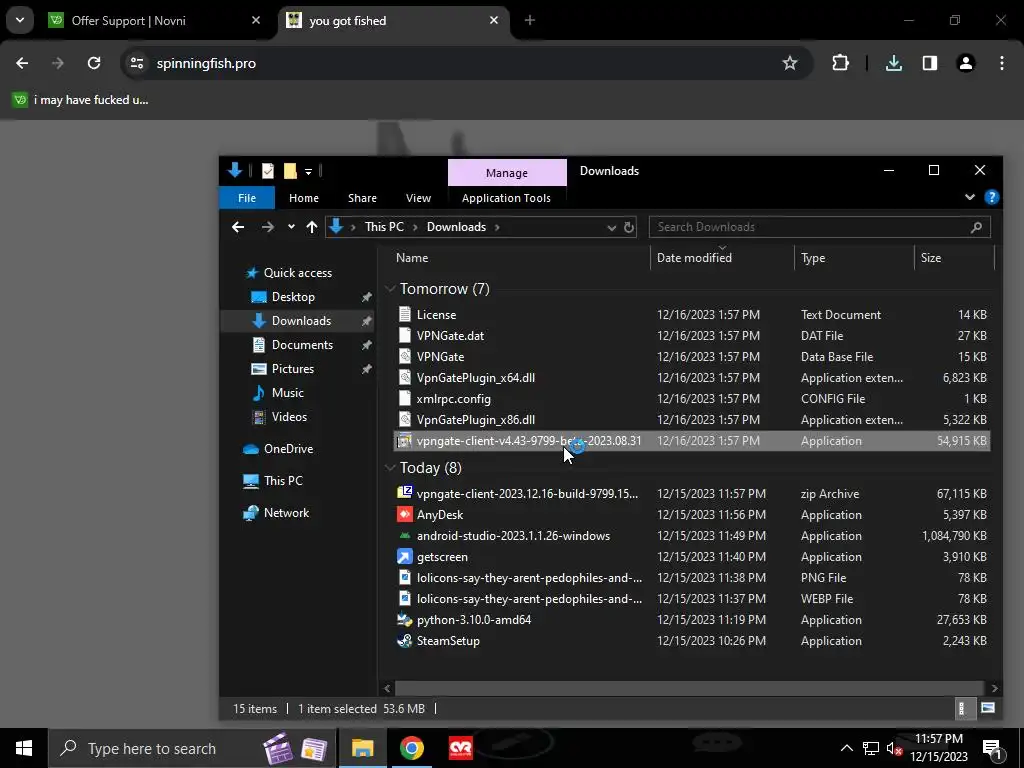Screen dimensions: 1024x768
Task: Click the Explorer back navigation arrow
Action: (x=238, y=227)
